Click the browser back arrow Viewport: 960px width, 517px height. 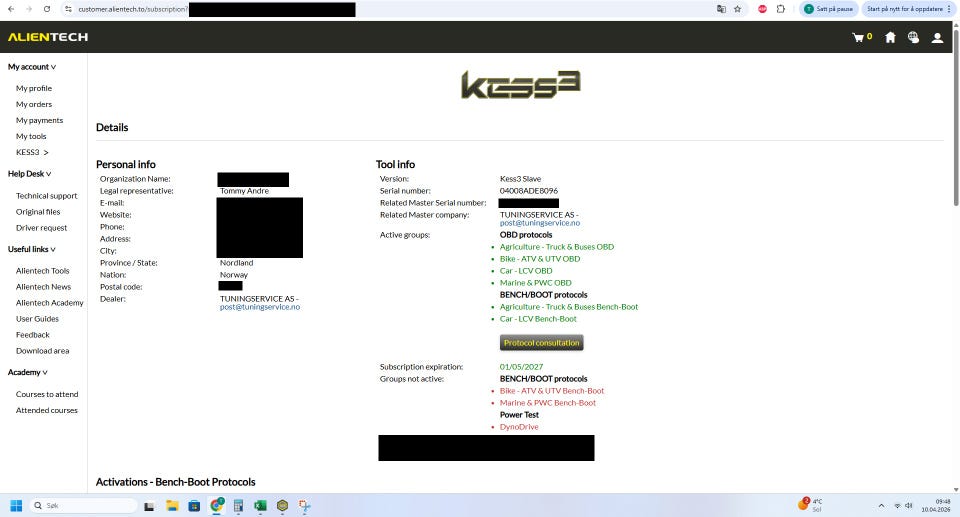click(11, 9)
